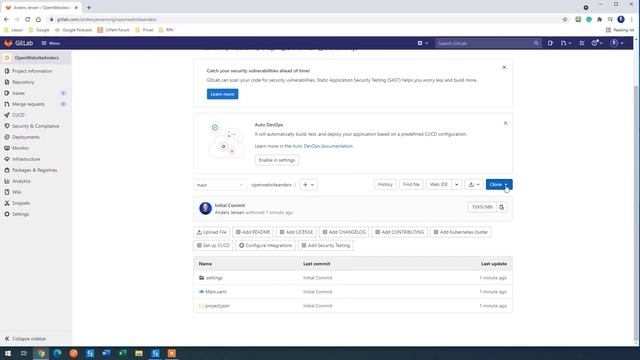The width and height of the screenshot is (640, 360).
Task: Focus the Search GitLab field
Action: pyautogui.click(x=488, y=43)
